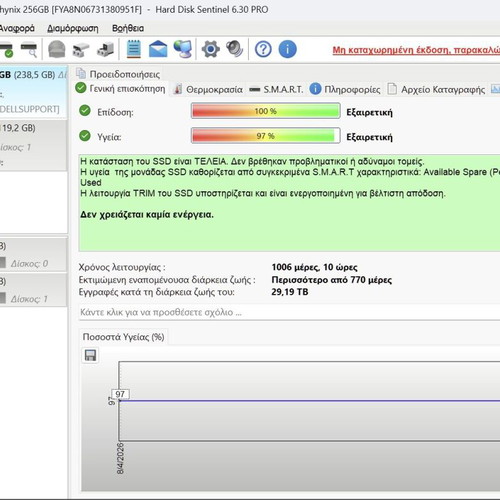
Task: Open the S.M.A.R.T. tab
Action: [276, 89]
